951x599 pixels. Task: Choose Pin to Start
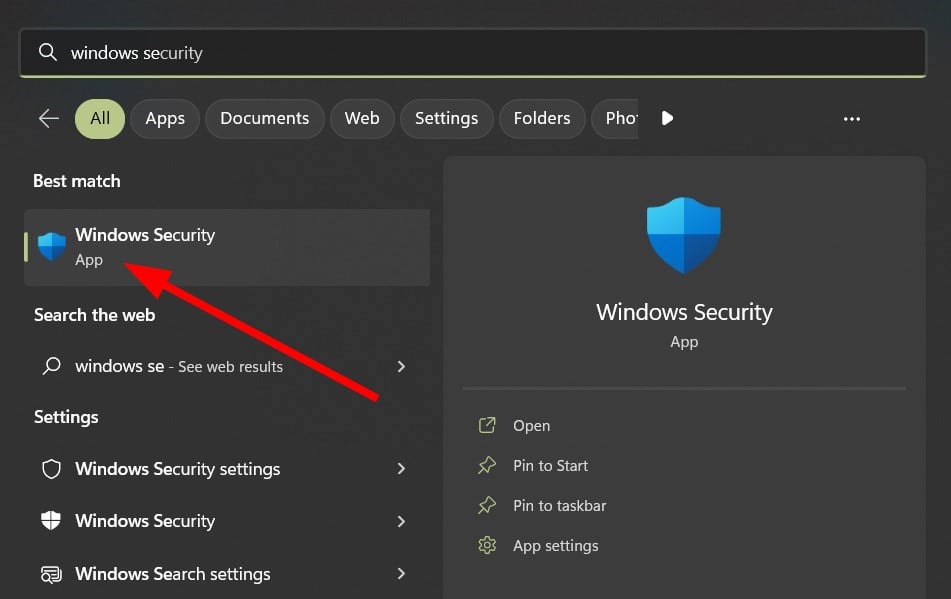(550, 466)
